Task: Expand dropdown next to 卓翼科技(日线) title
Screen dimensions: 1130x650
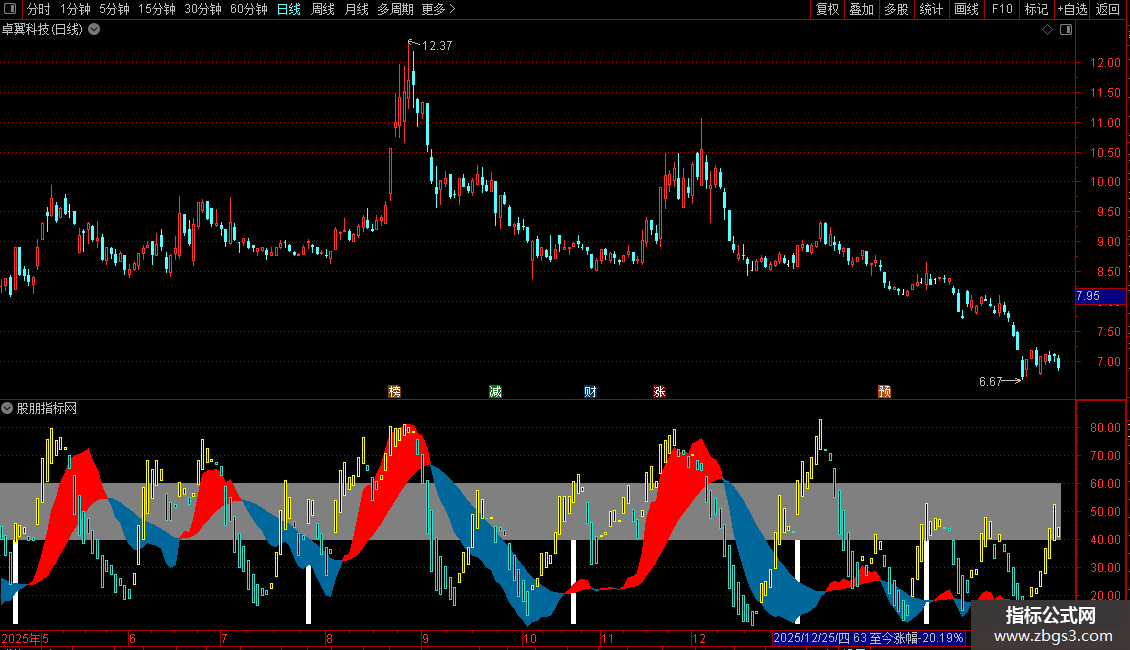Action: [94, 30]
